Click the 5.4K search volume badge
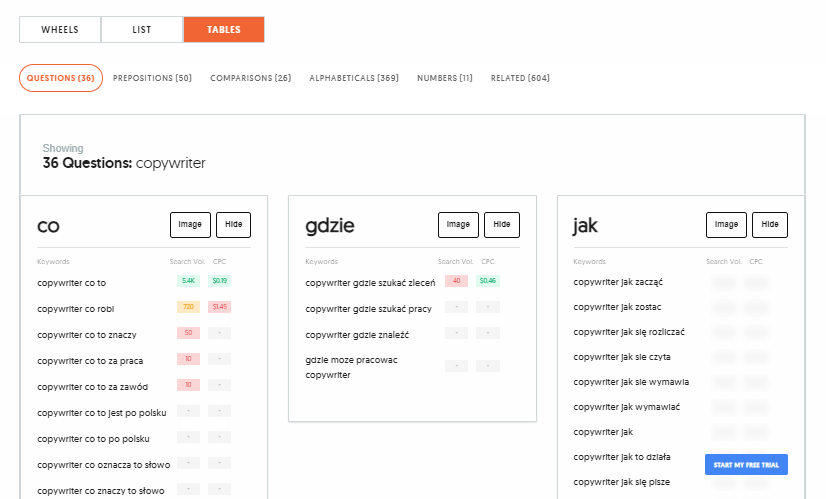The image size is (826, 499). coord(188,282)
